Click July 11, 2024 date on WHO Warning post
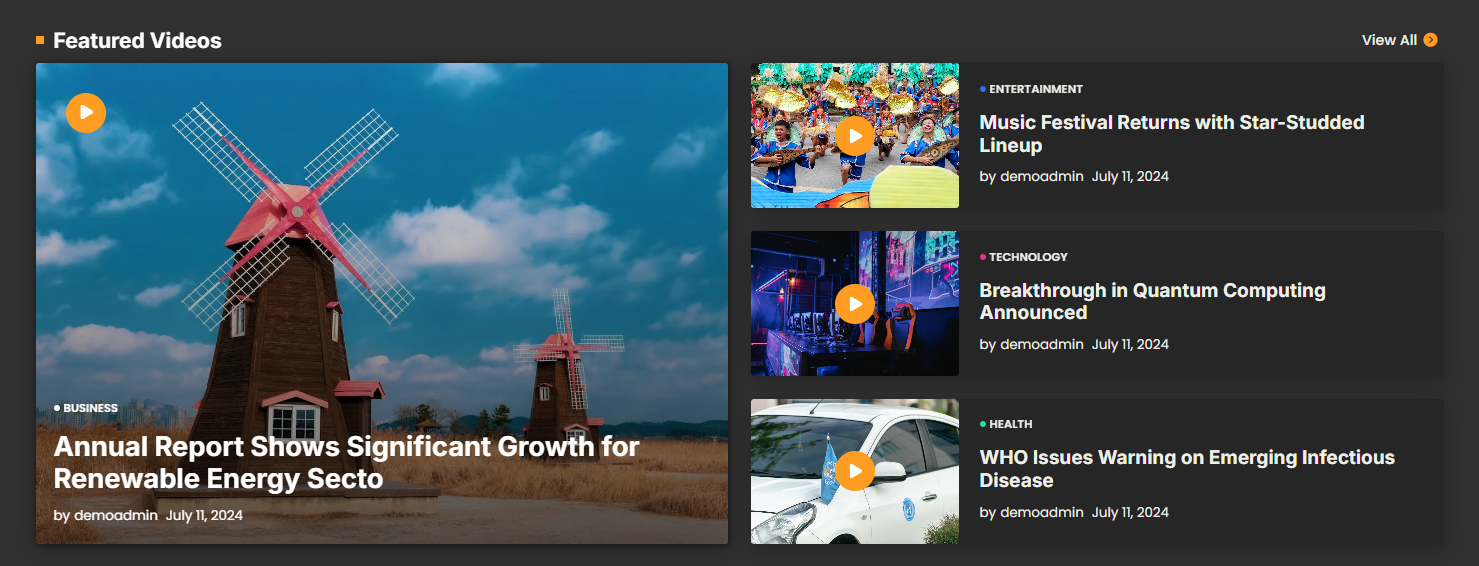 tap(1130, 512)
